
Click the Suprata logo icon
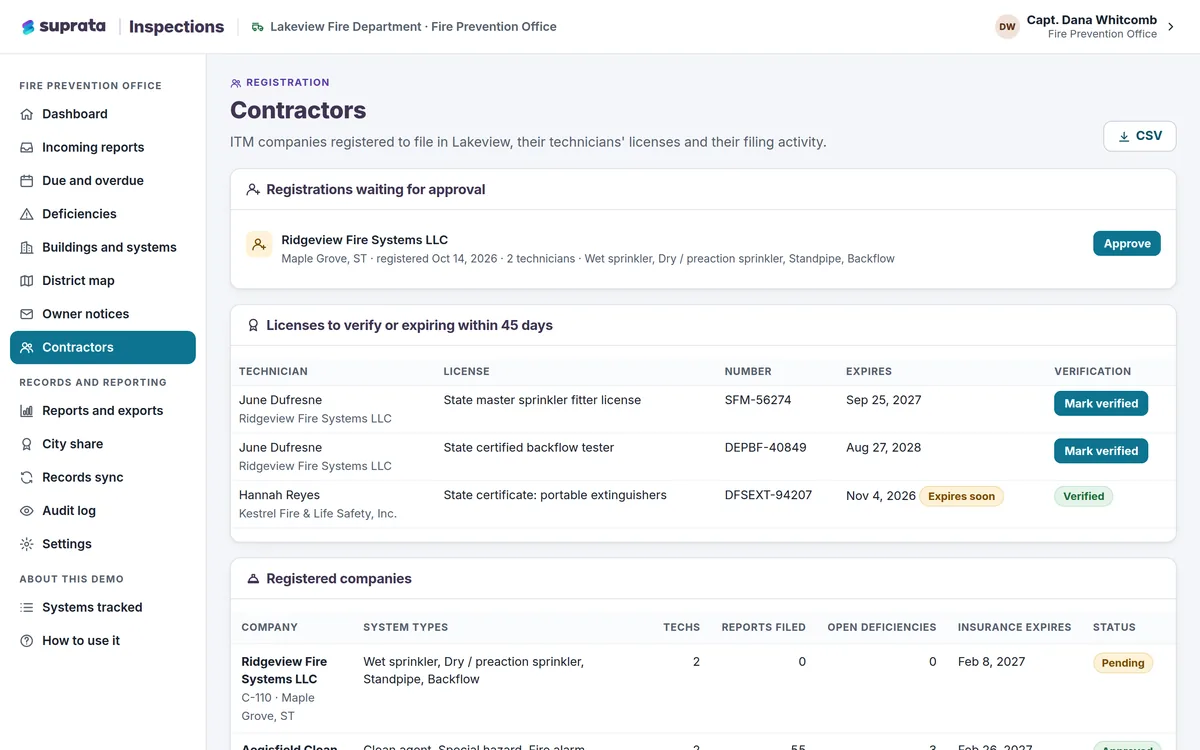click(28, 27)
